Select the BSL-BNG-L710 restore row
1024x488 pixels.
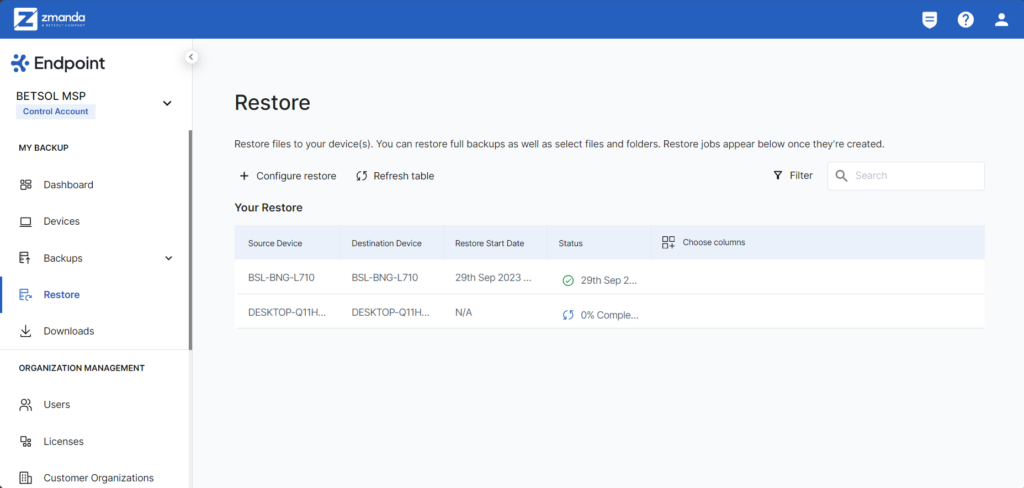pos(609,277)
